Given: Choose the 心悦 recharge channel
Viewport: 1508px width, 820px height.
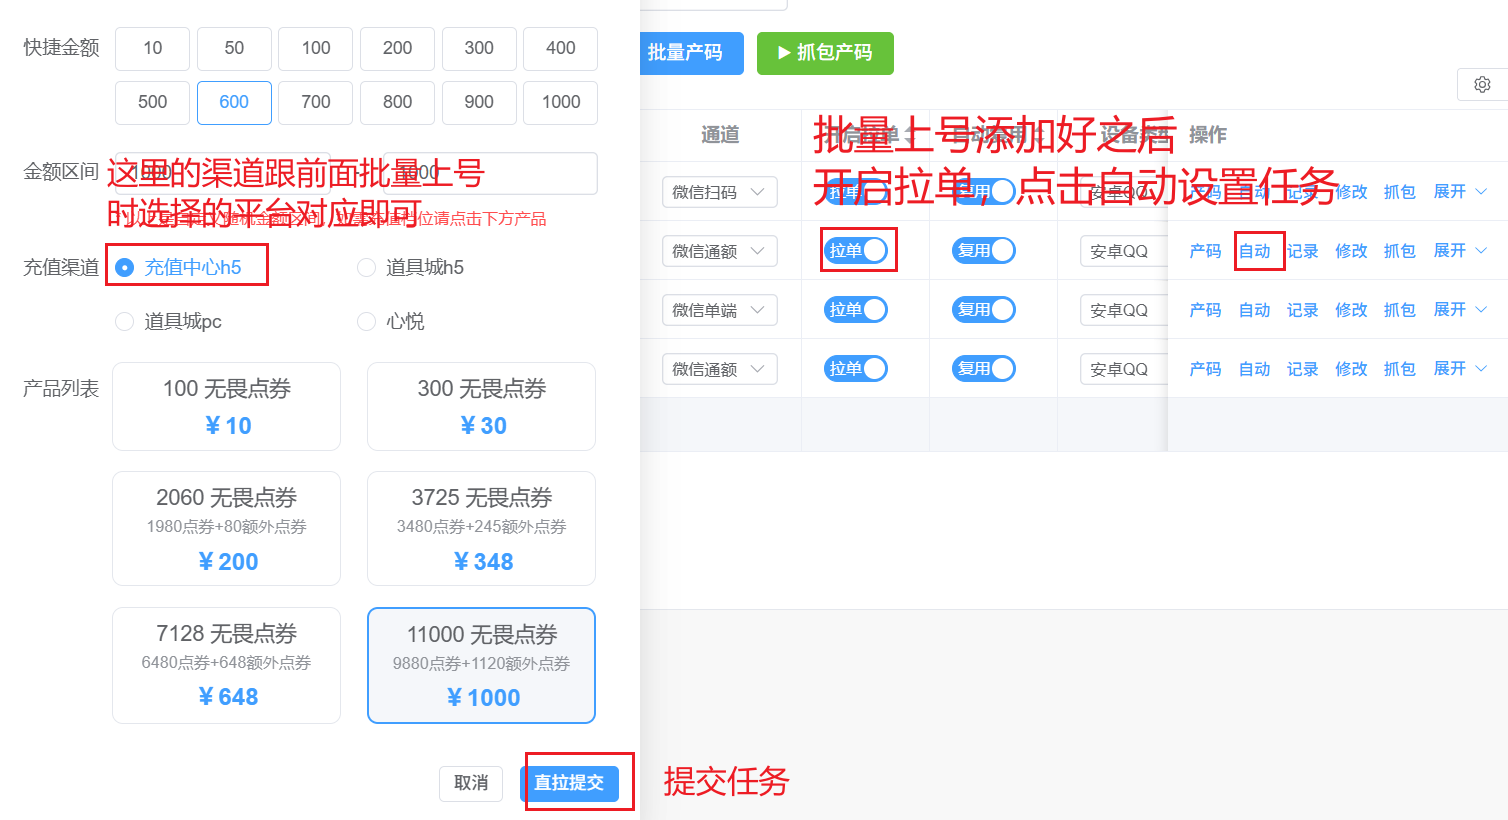Looking at the screenshot, I should [x=367, y=321].
